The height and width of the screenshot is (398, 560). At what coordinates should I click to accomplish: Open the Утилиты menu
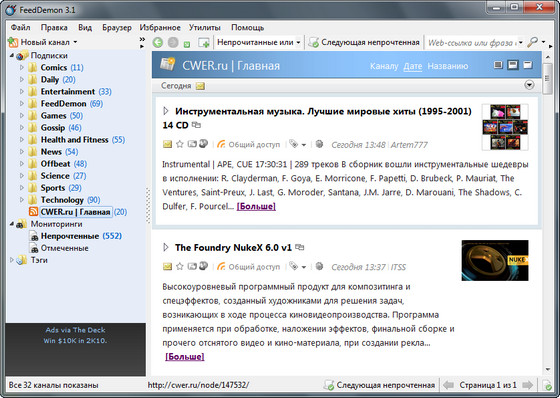pyautogui.click(x=205, y=28)
